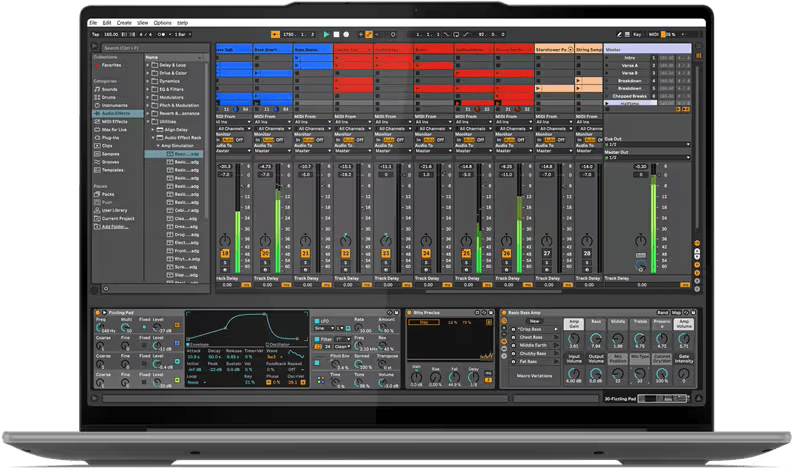Open the Options menu
This screenshot has height=470, width=793.
coord(162,22)
